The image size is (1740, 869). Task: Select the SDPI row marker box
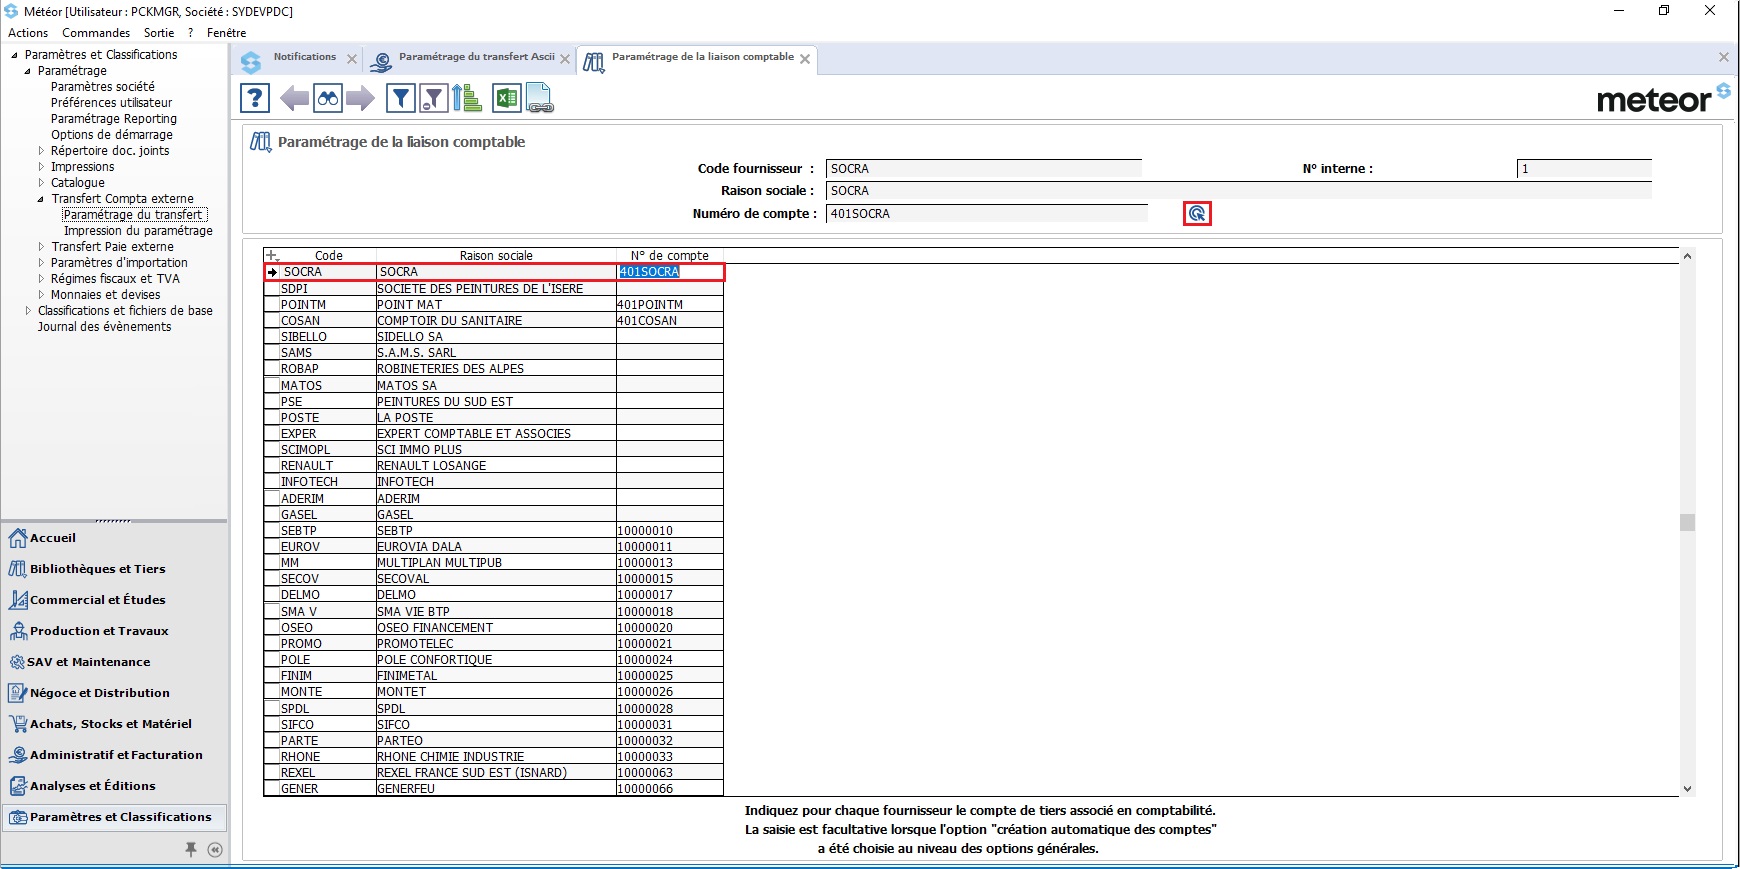[x=271, y=289]
